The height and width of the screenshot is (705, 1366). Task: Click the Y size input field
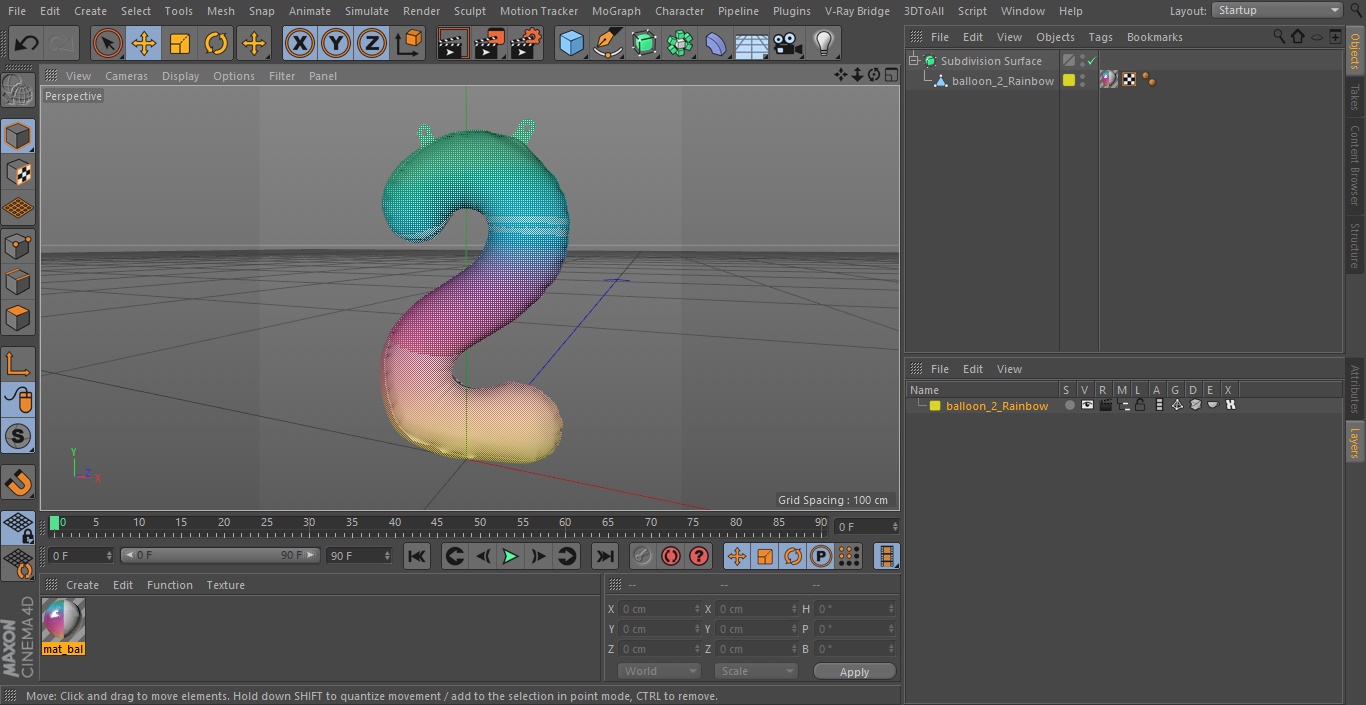756,629
